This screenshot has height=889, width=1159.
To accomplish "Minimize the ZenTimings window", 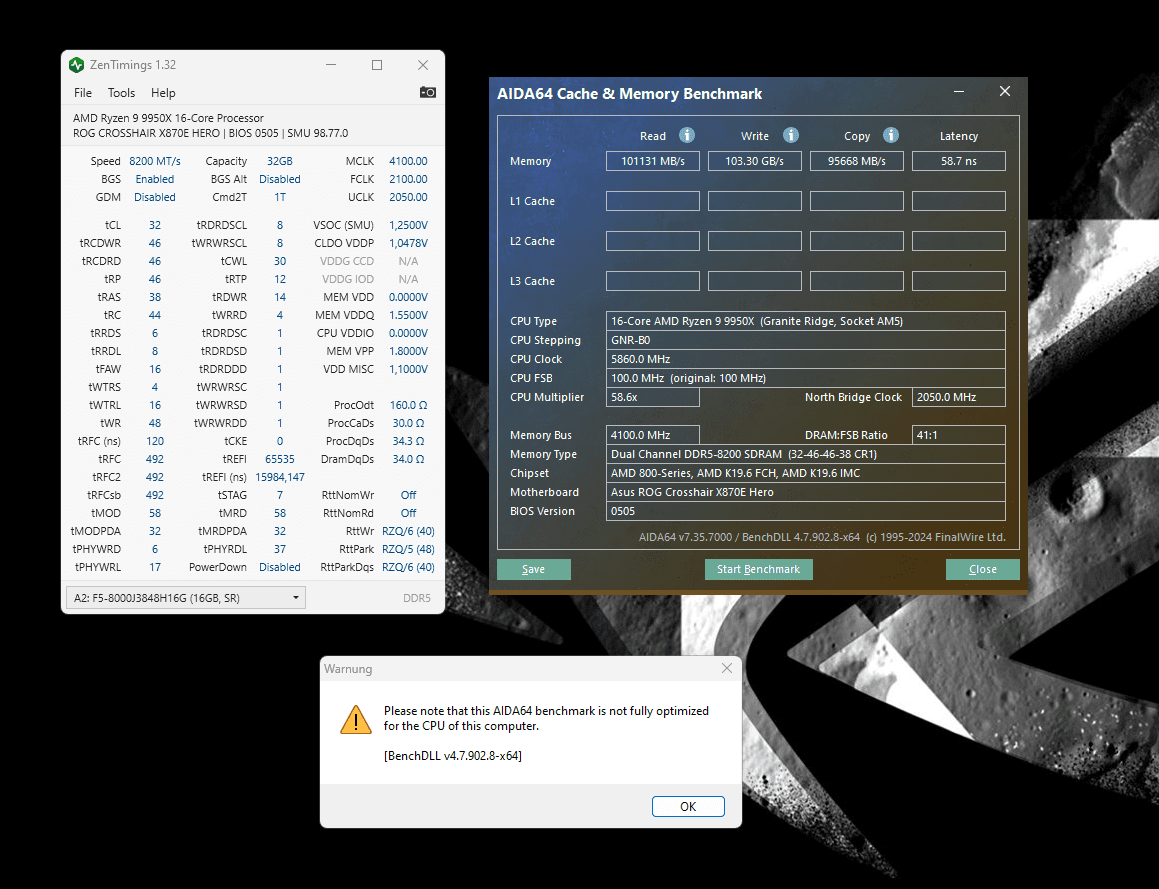I will 331,65.
